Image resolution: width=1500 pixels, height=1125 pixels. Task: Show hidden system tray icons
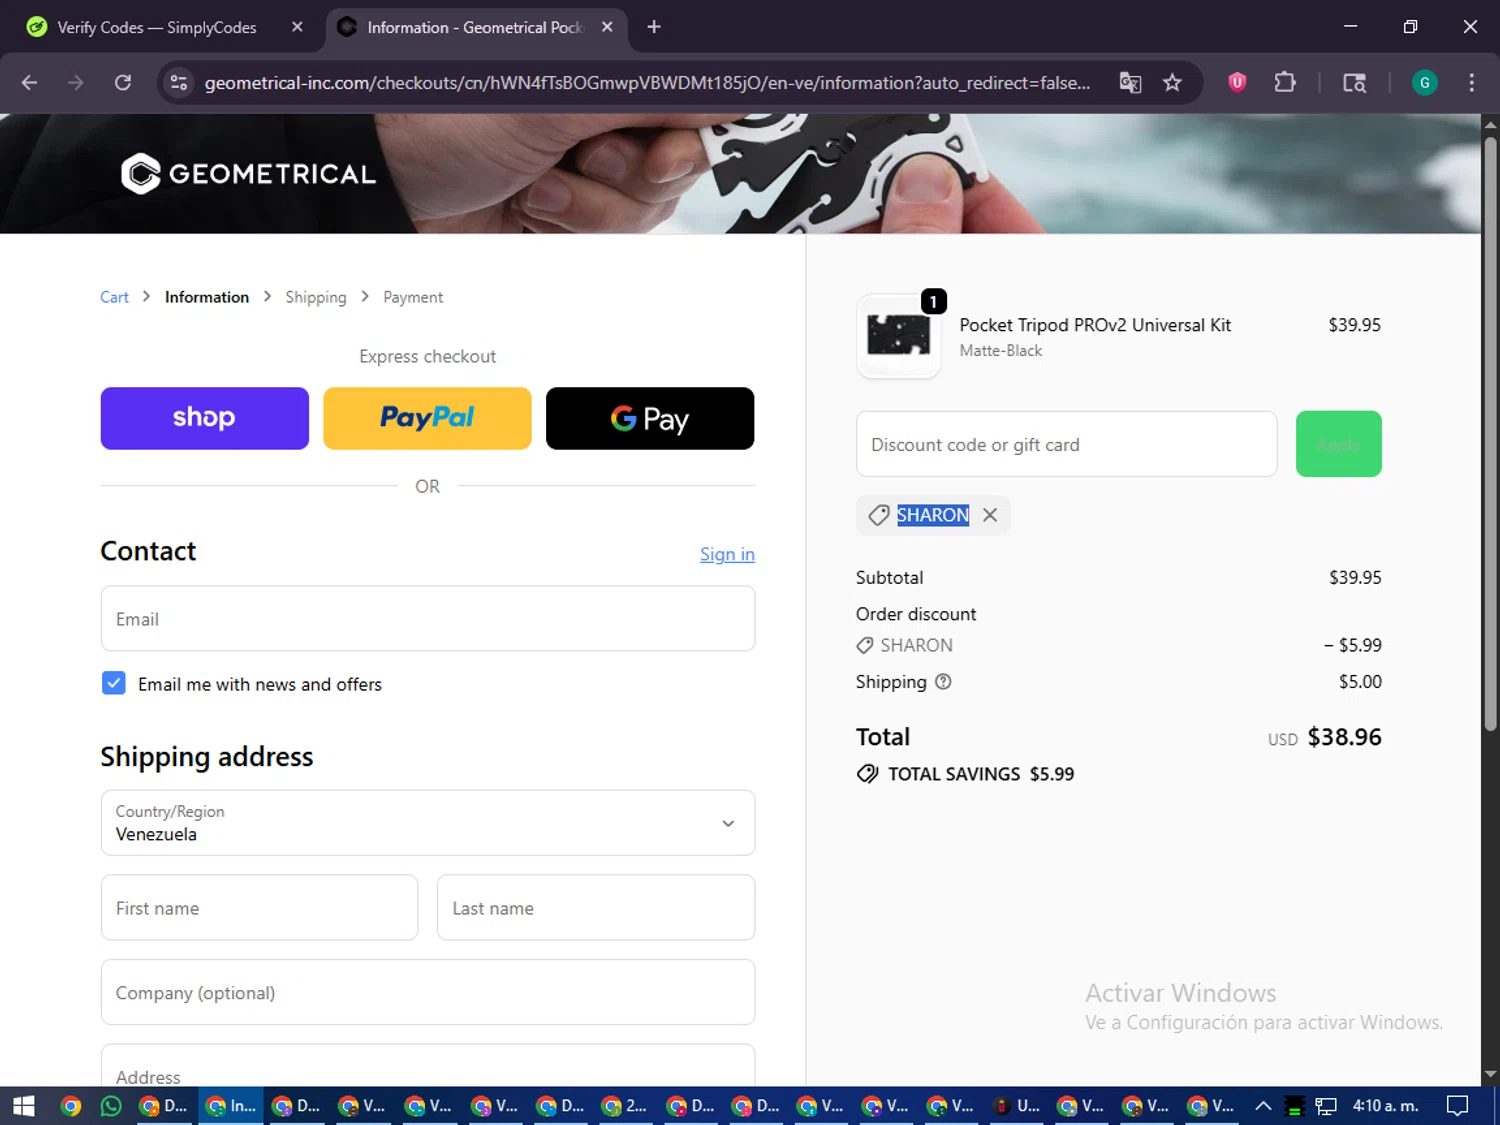1263,1106
